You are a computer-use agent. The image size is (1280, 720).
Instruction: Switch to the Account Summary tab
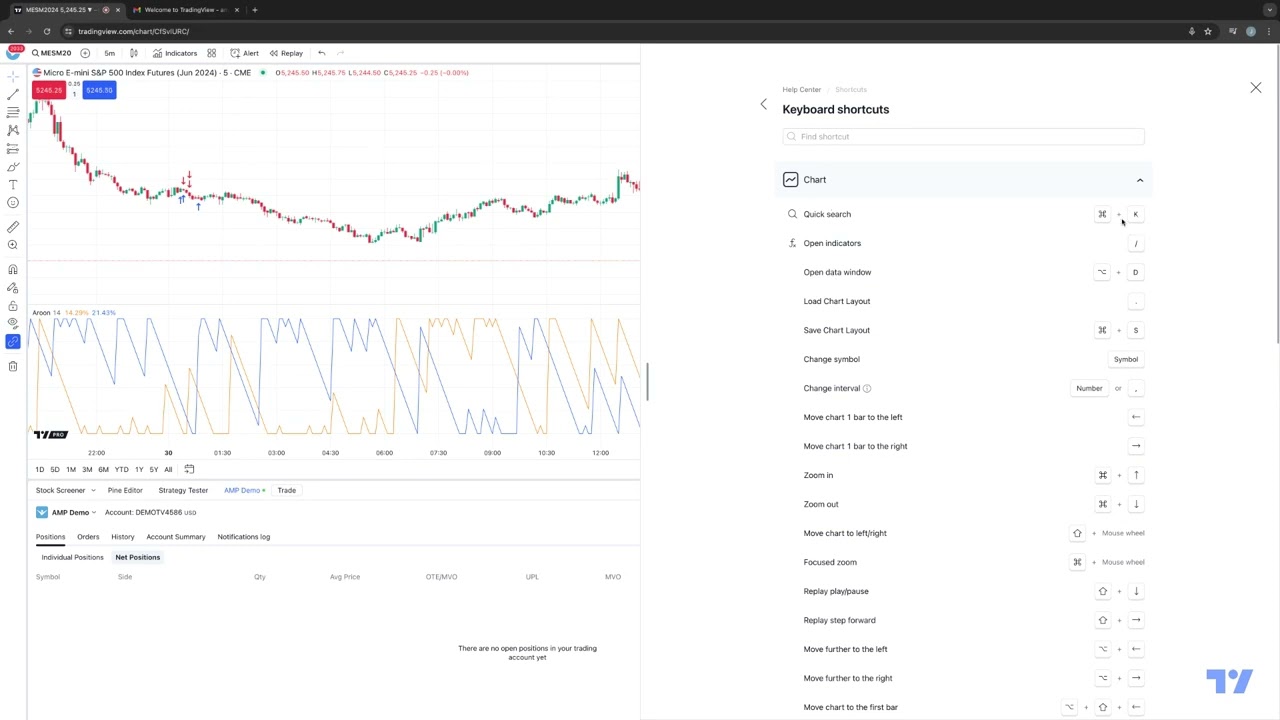(x=176, y=537)
